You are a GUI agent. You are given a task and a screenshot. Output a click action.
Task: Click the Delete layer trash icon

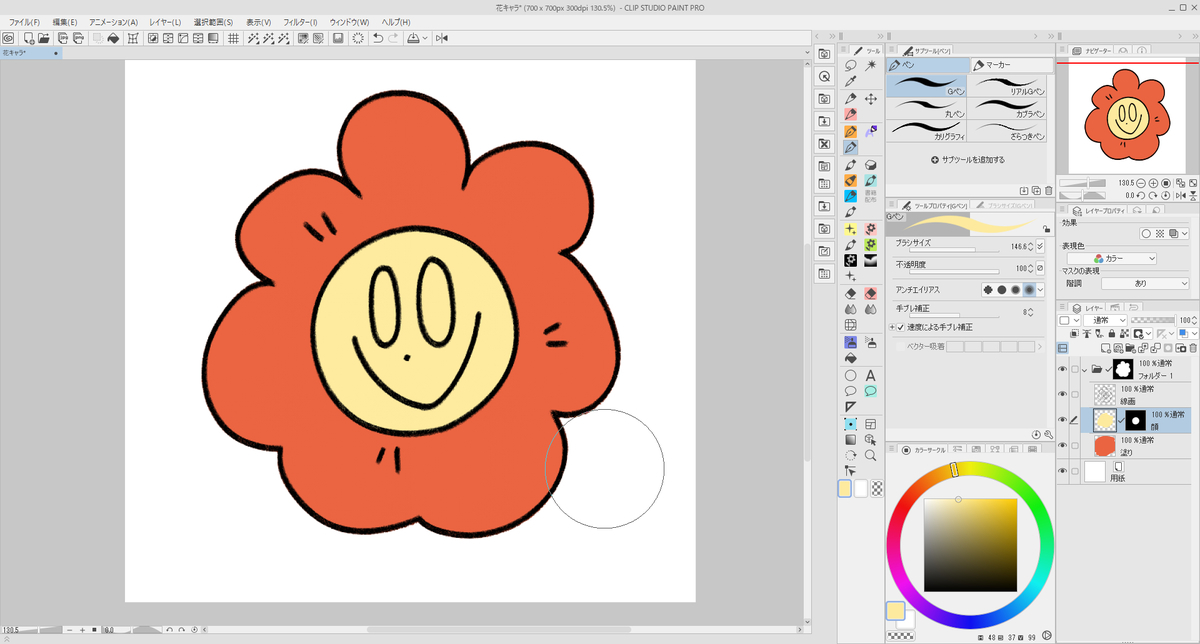click(1191, 348)
